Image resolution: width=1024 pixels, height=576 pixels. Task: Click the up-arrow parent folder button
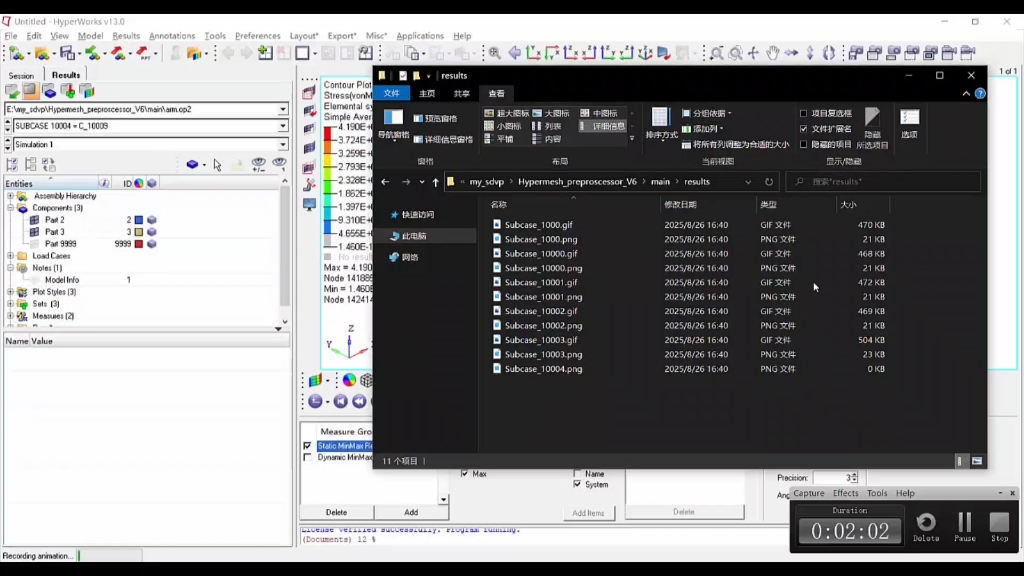(x=435, y=182)
